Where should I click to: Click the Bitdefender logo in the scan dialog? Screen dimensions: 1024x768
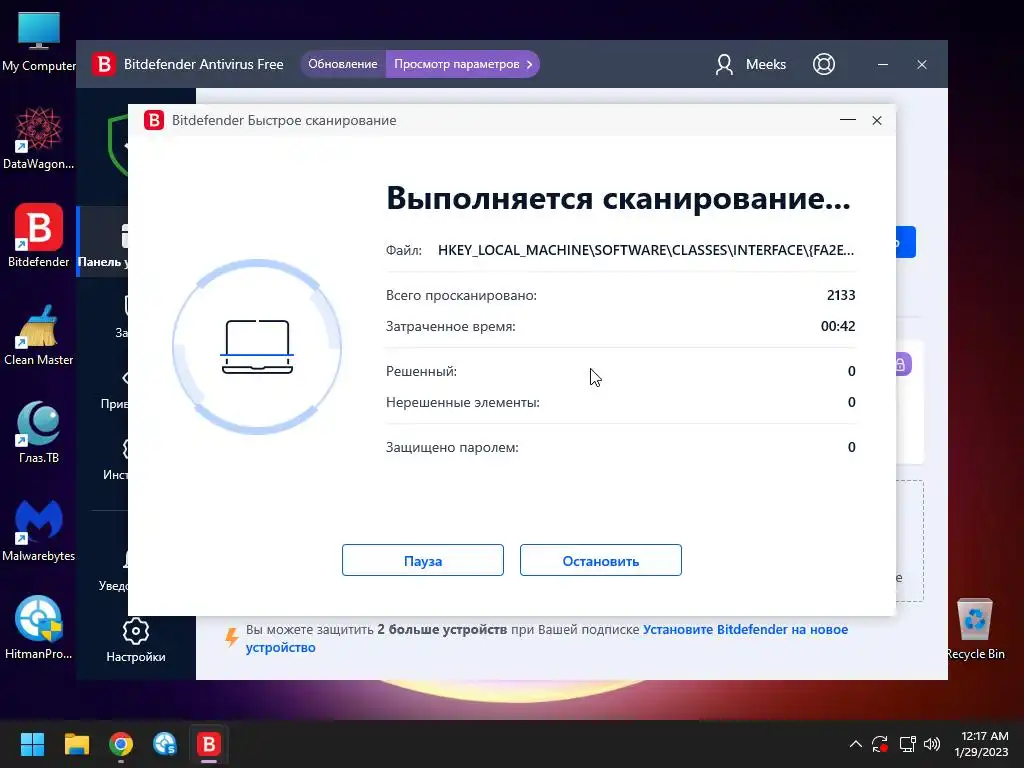coord(154,120)
